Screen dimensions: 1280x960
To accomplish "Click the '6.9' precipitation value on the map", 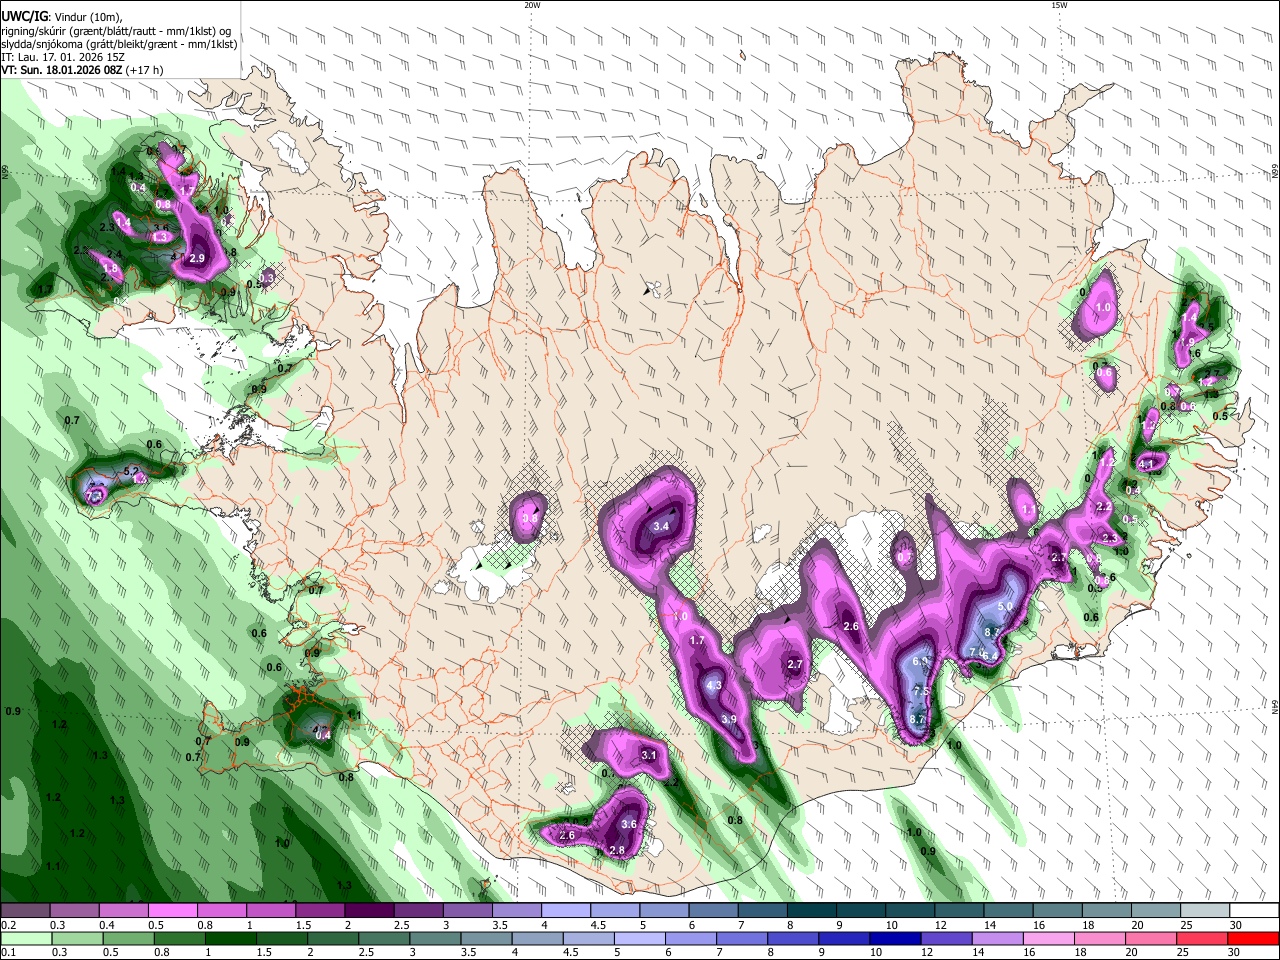I will click(x=920, y=661).
